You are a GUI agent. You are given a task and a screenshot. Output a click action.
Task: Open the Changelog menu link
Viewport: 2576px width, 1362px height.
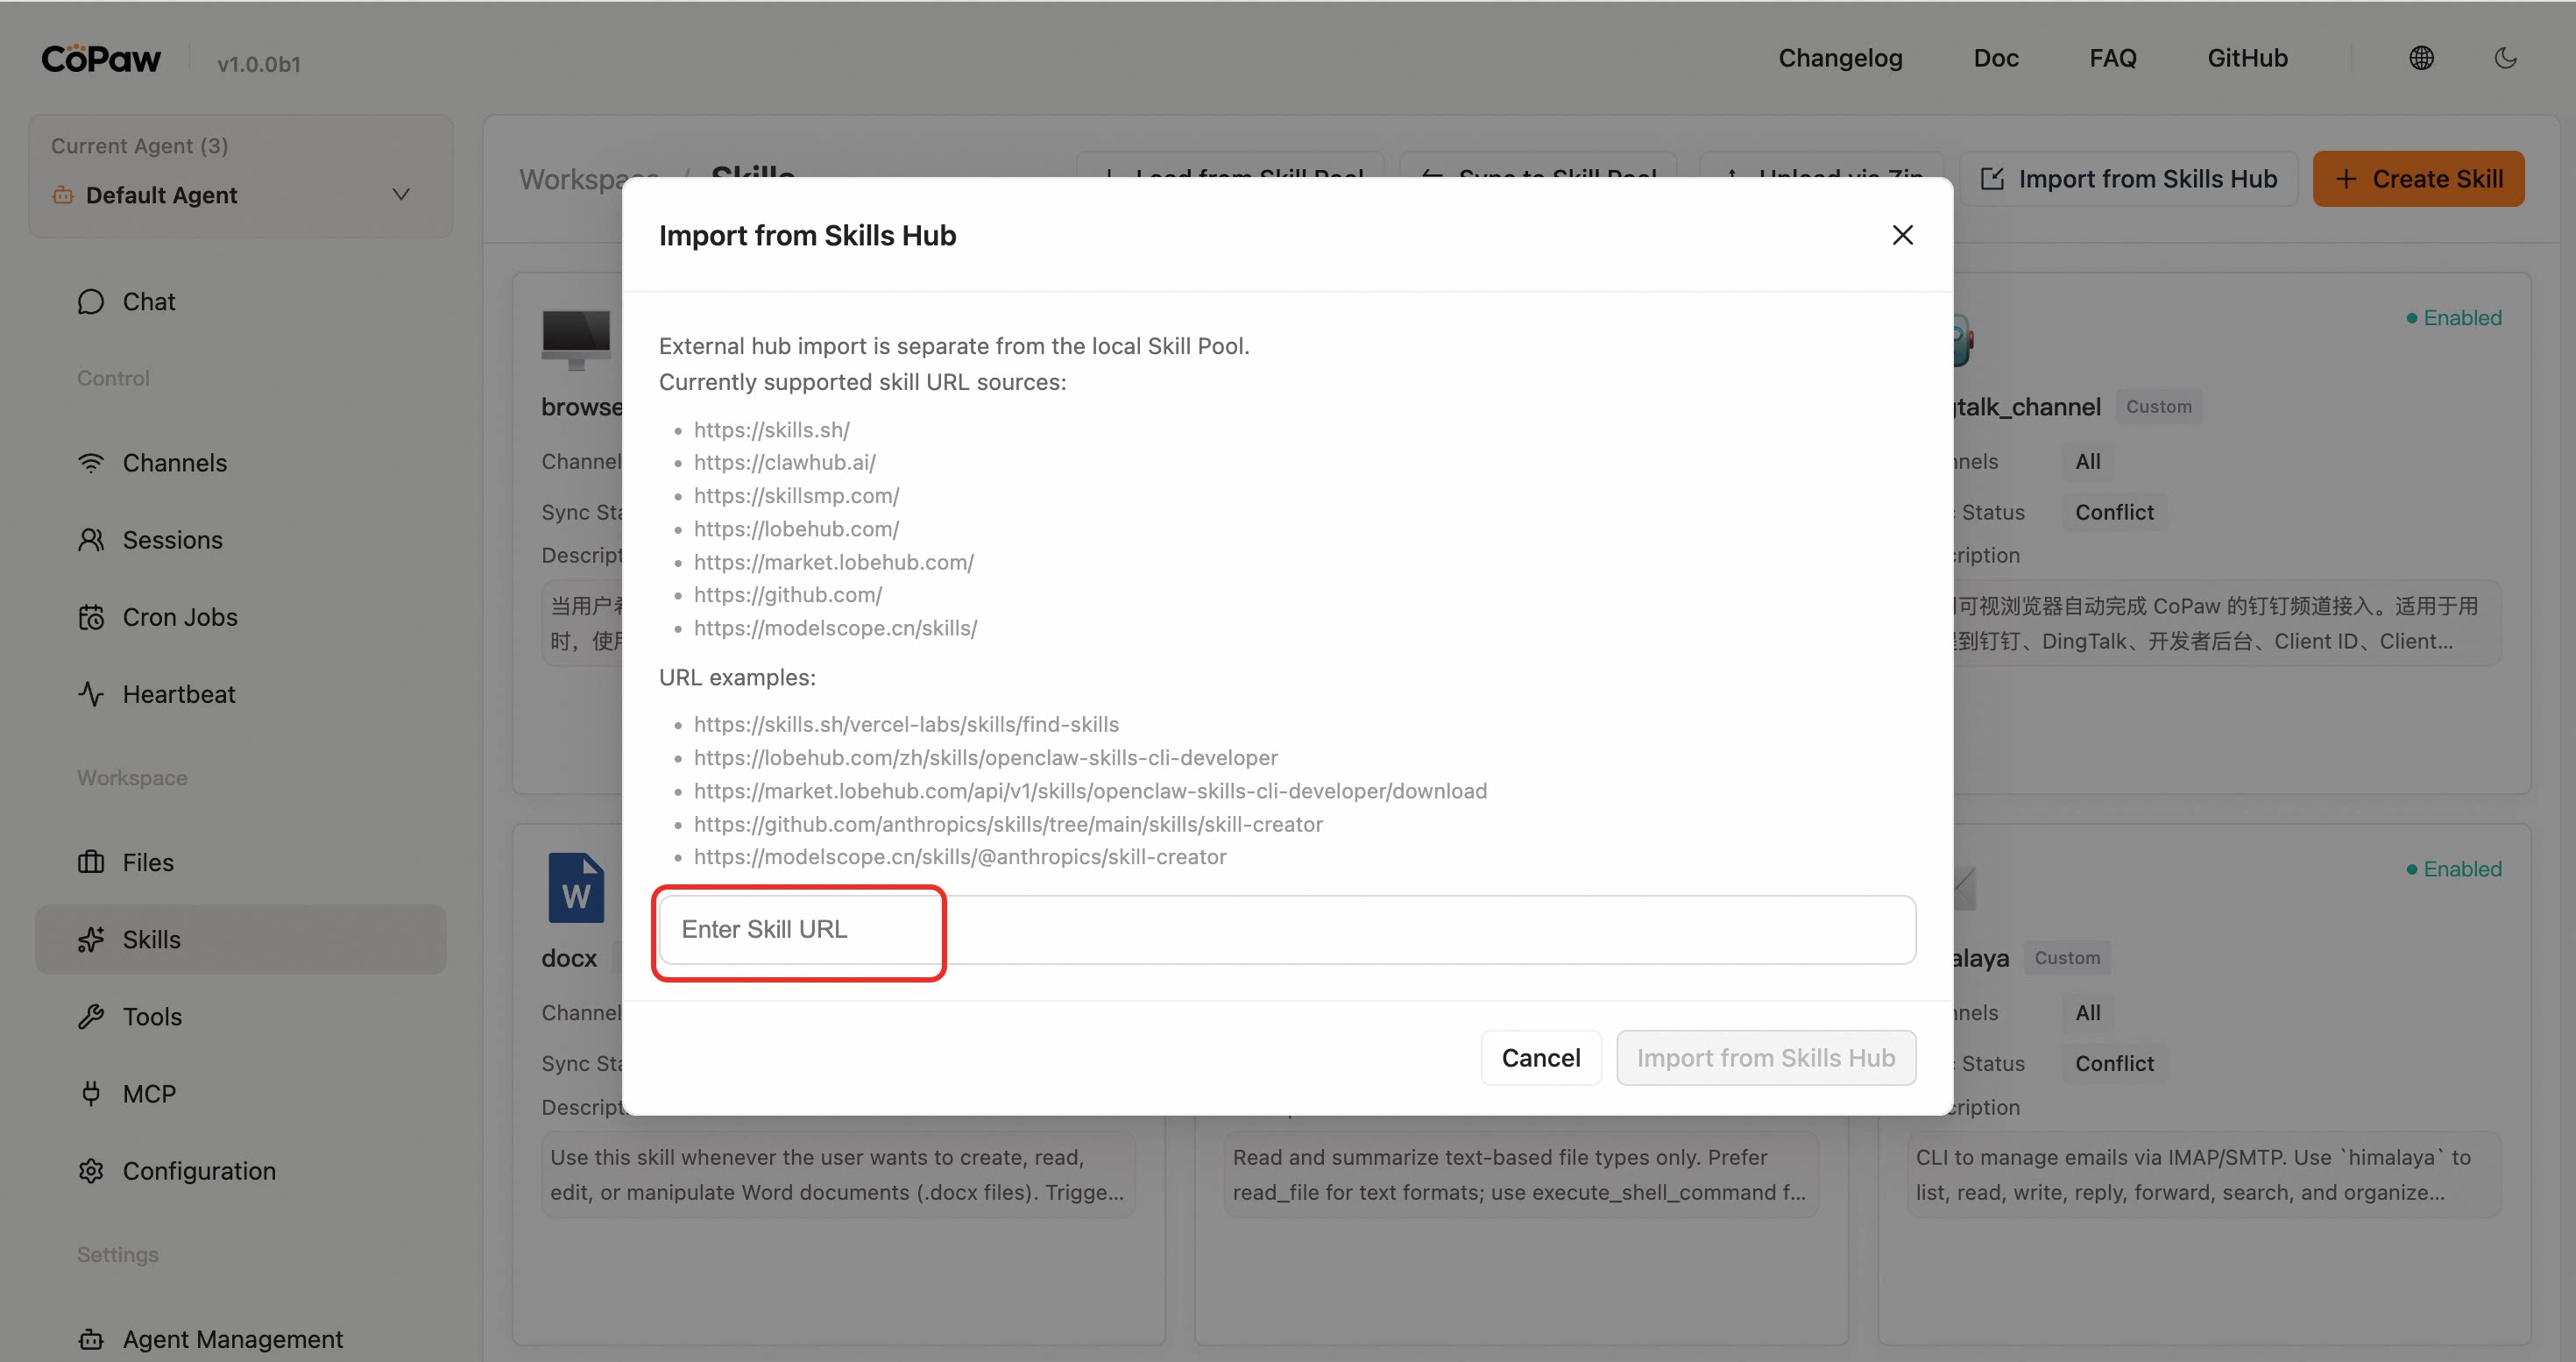pos(1839,58)
